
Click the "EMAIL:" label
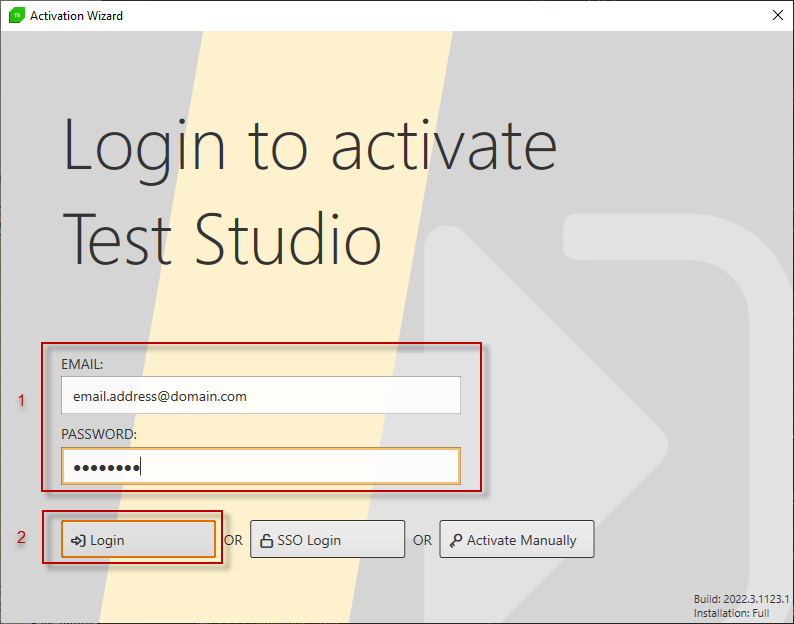click(82, 364)
